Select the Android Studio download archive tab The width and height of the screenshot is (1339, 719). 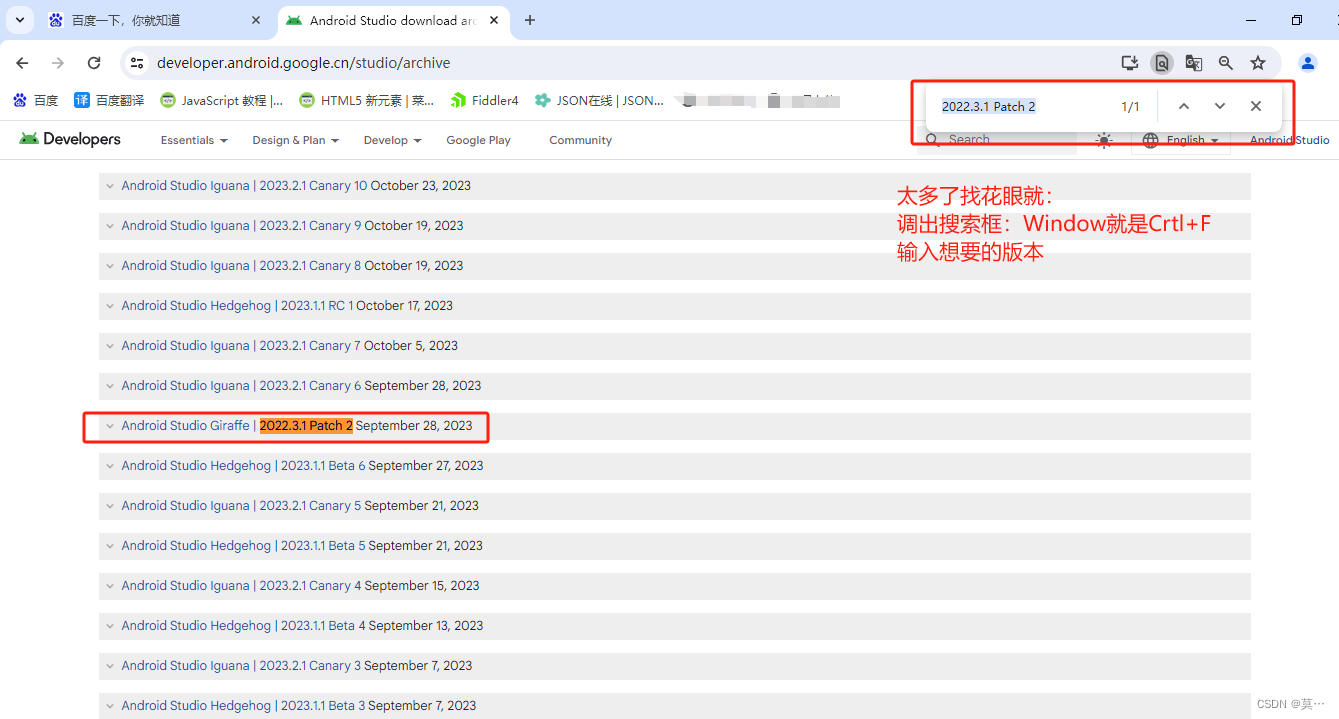[x=393, y=20]
